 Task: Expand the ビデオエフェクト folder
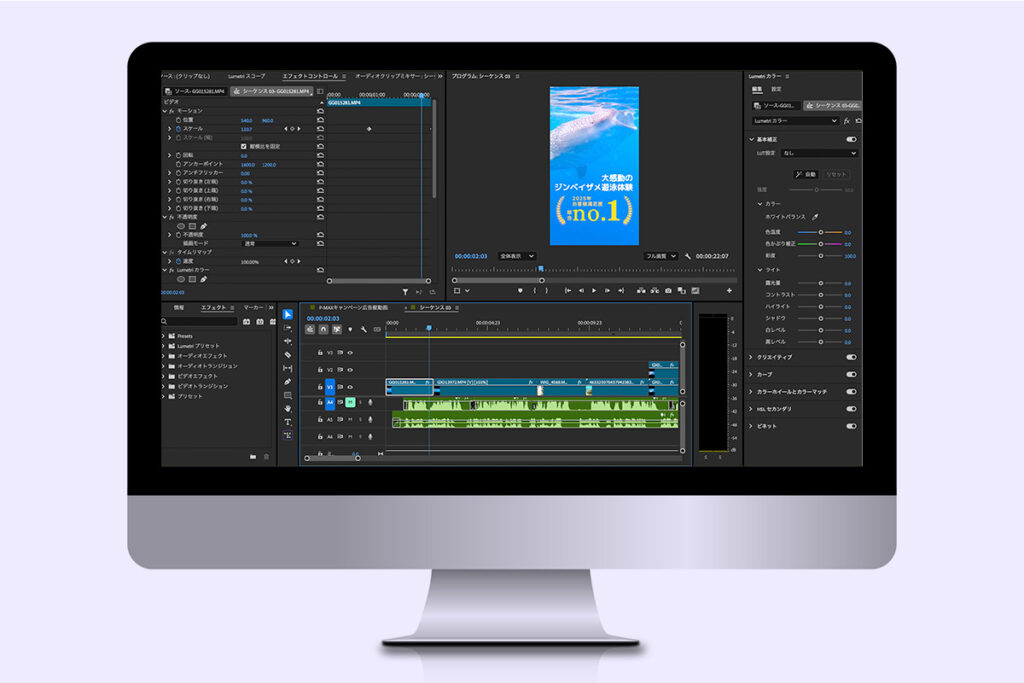tap(165, 376)
